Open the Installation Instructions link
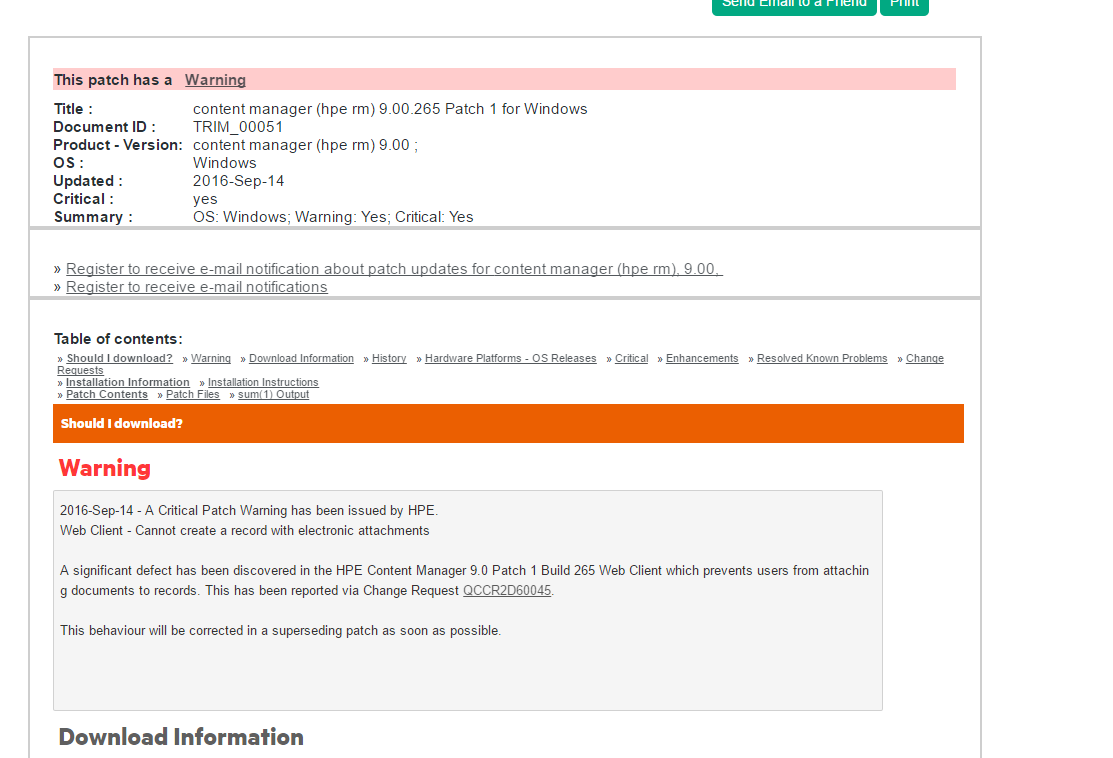The height and width of the screenshot is (758, 1113). pos(263,383)
